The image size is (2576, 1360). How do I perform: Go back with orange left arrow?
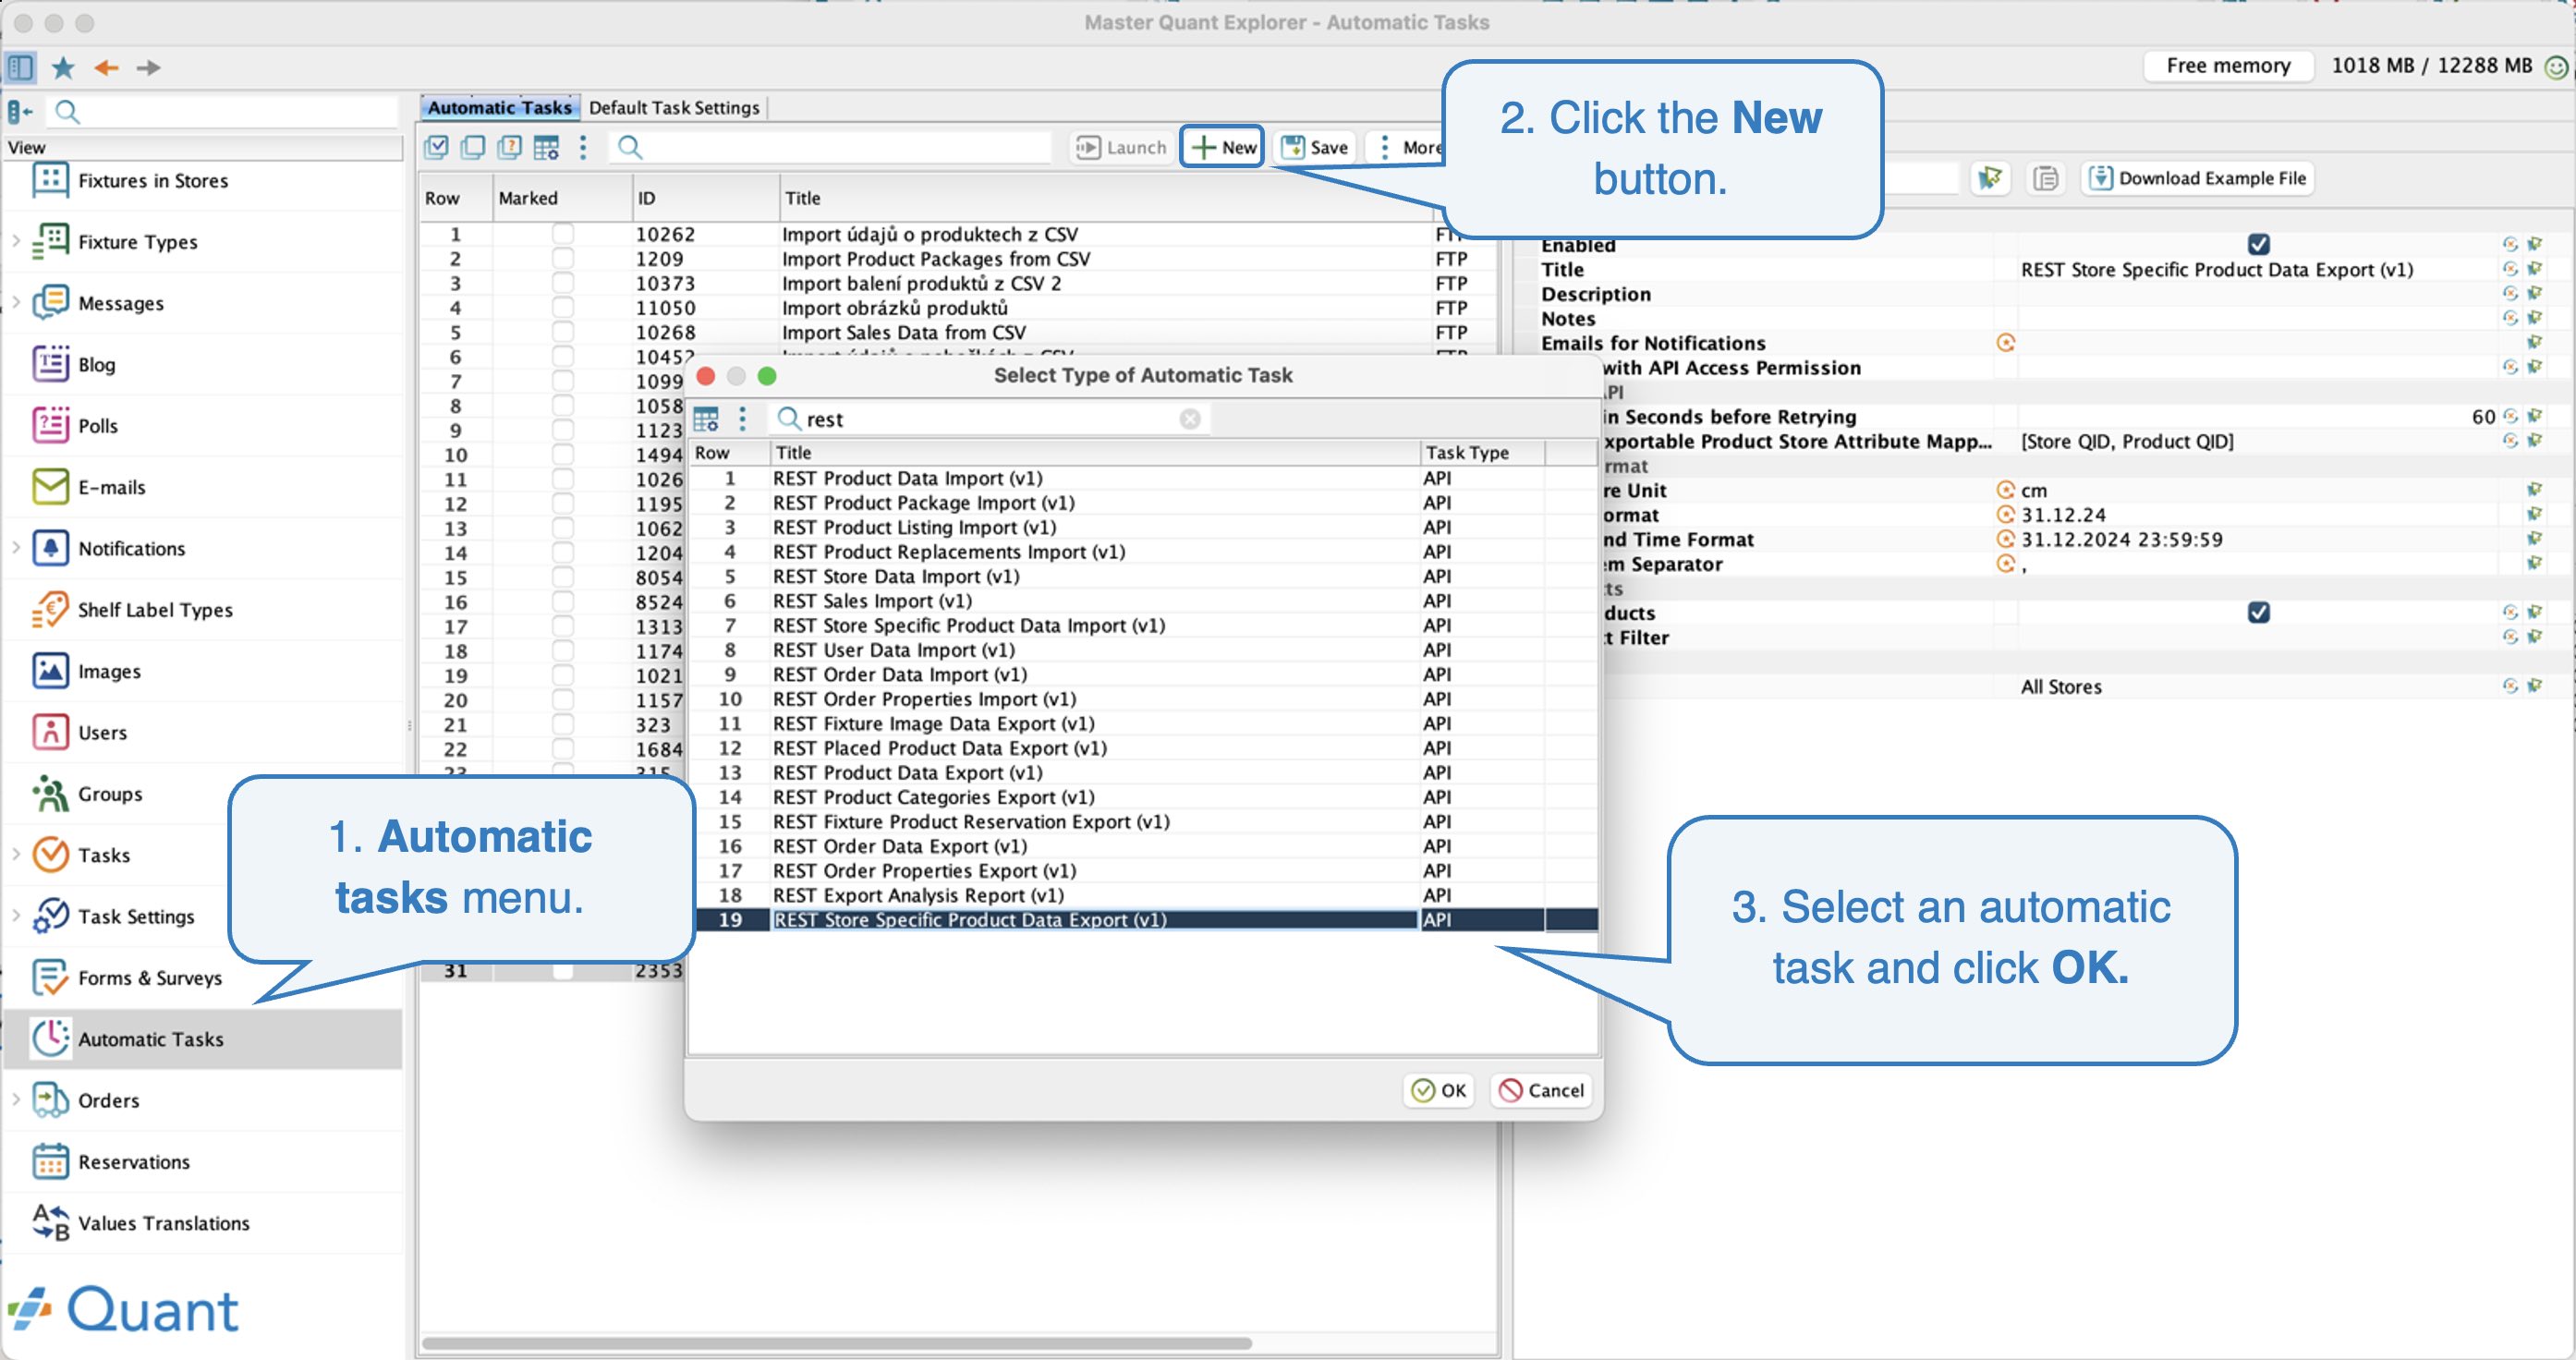click(x=106, y=67)
